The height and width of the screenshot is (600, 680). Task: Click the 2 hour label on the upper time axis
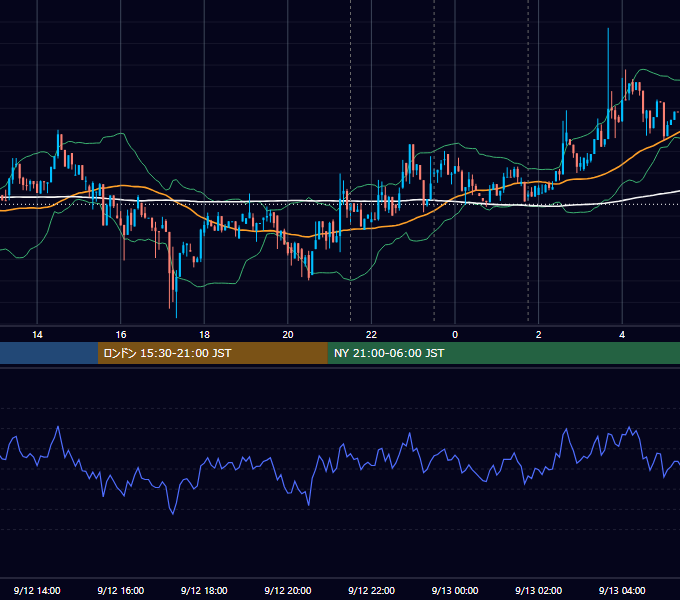click(x=539, y=335)
